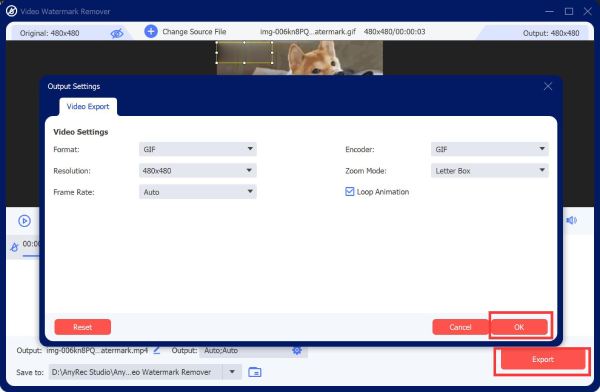Play the video with the play button

[24, 221]
